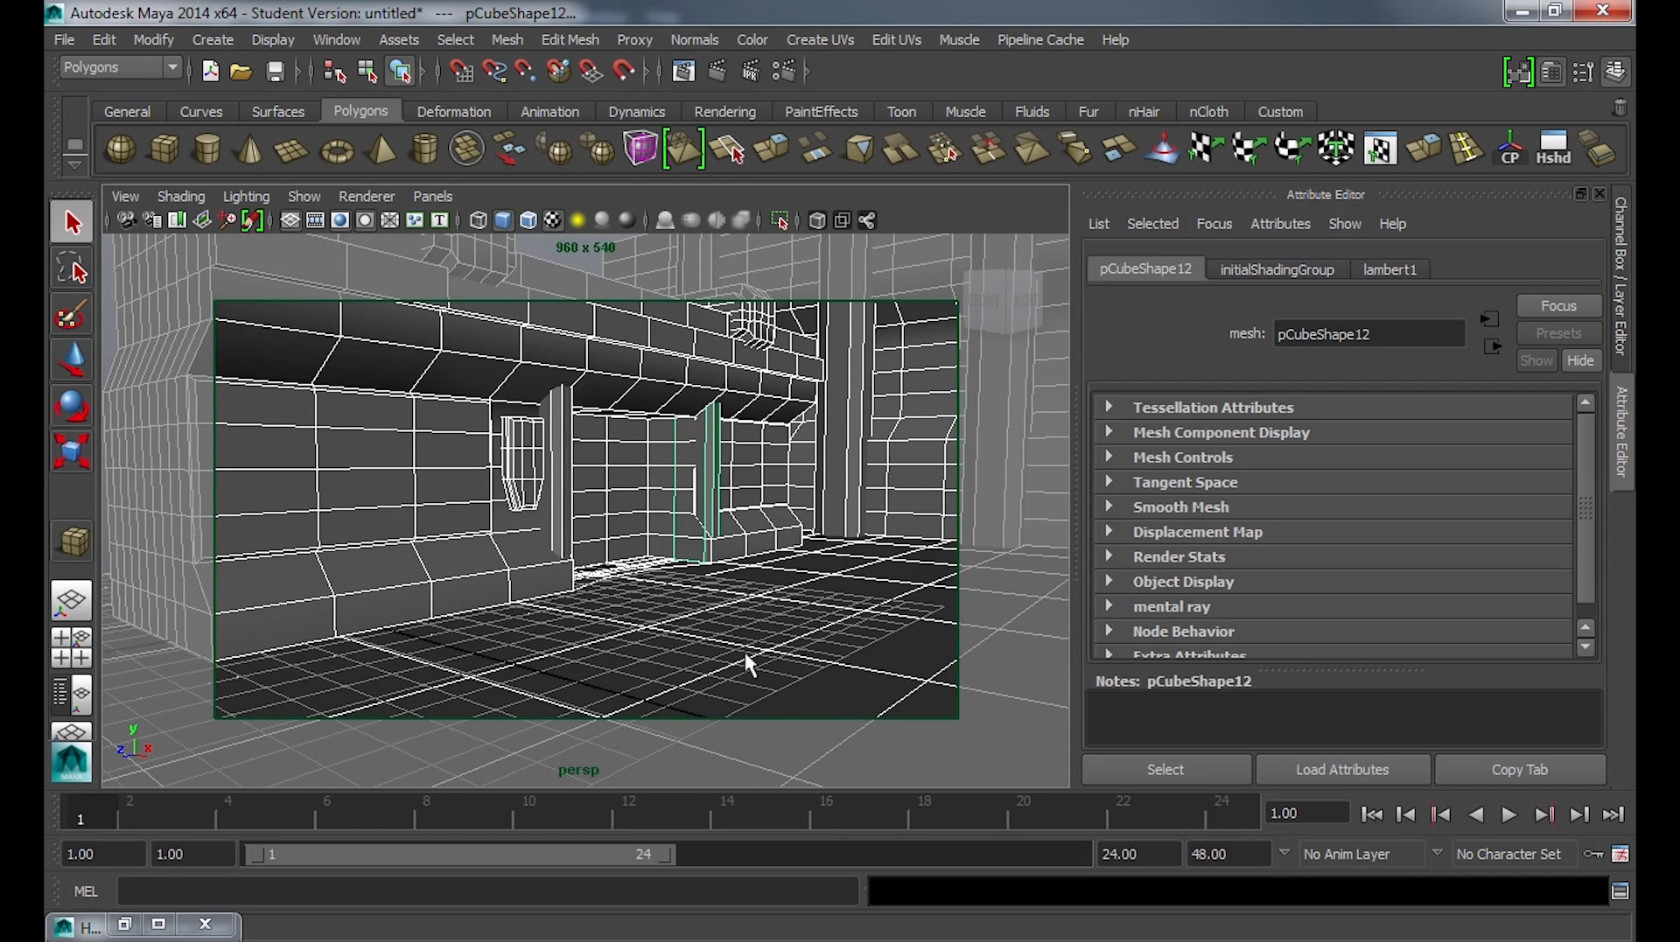Click the time range slider bar
The image size is (1680, 942).
pos(460,854)
